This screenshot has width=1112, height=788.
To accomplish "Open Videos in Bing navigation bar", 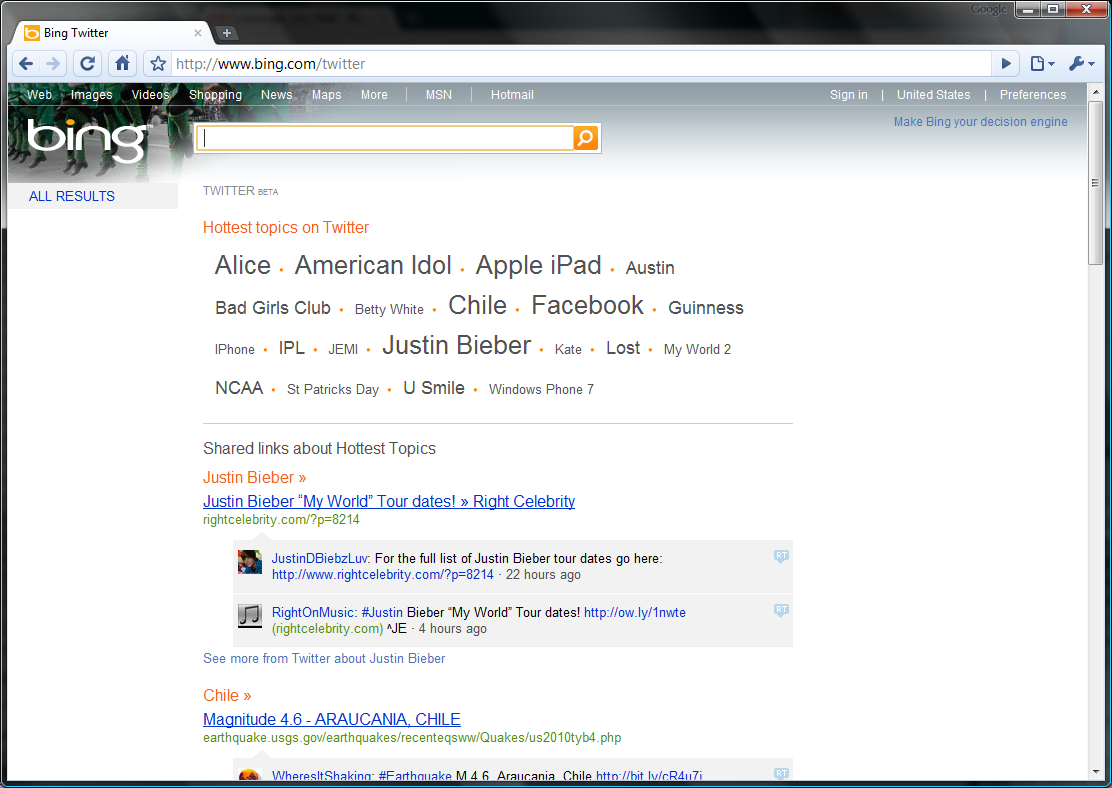I will (150, 95).
